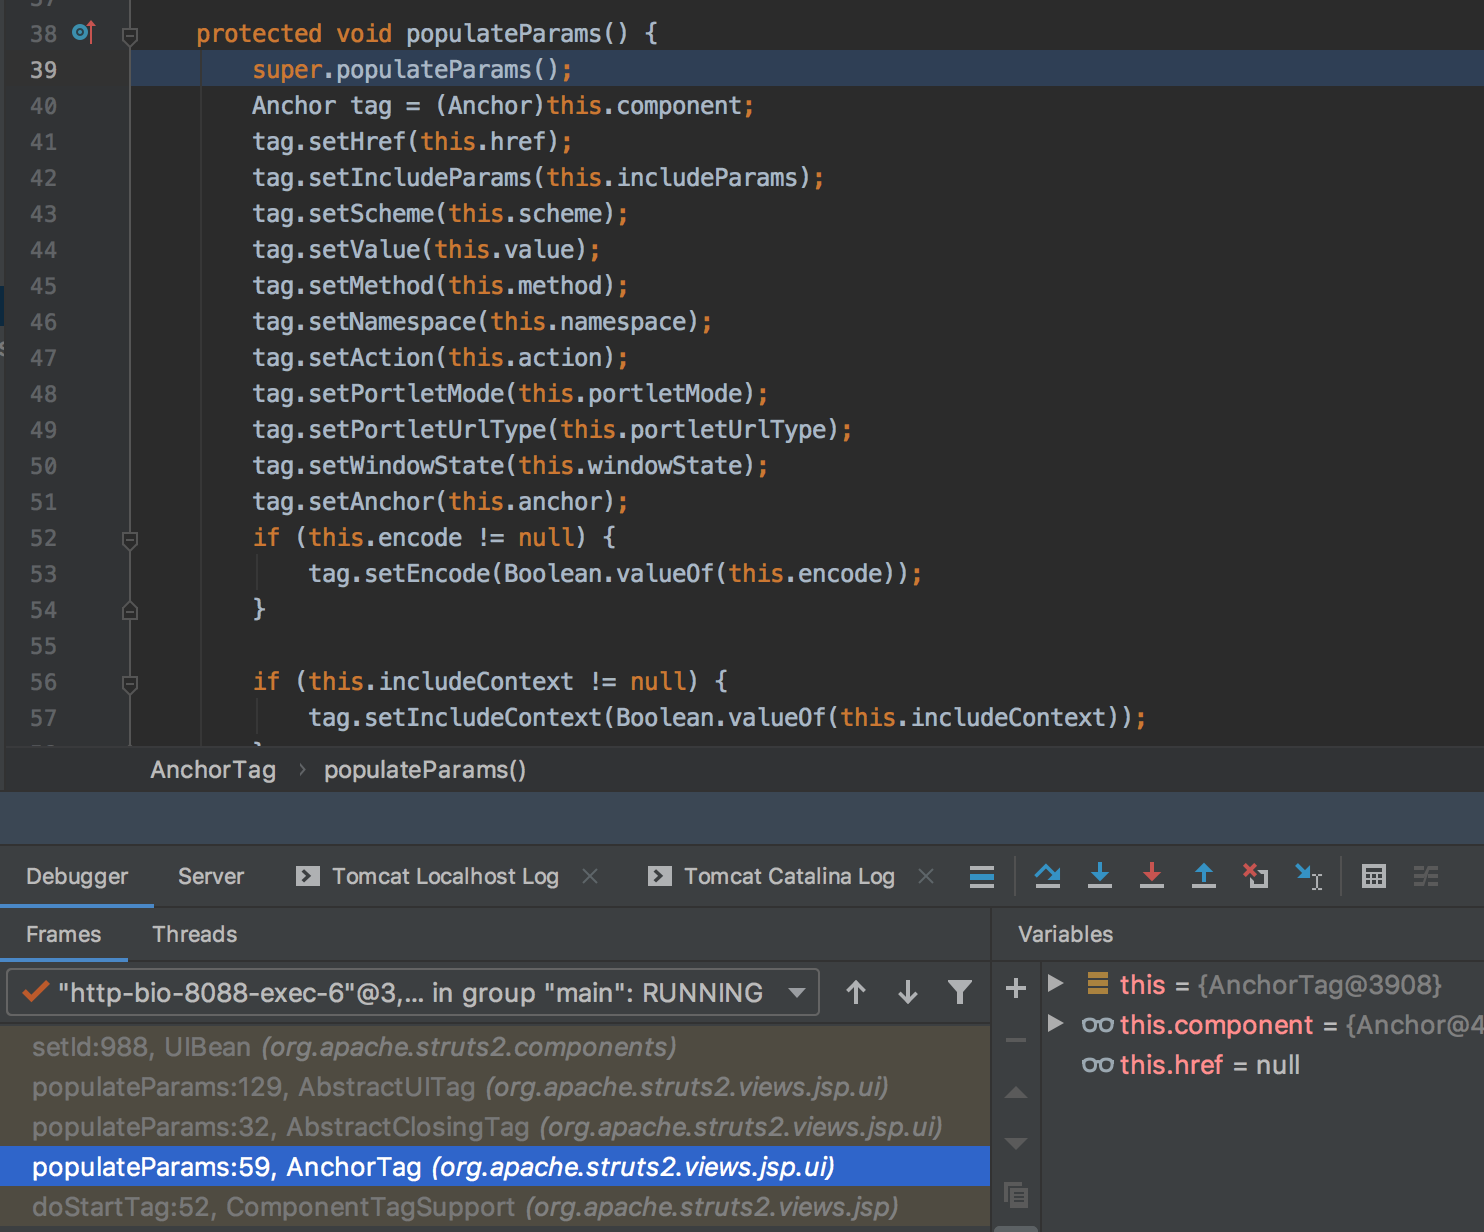Image resolution: width=1484 pixels, height=1232 pixels.
Task: Select the populateParams:32, AbstractClosingTag frame
Action: tap(495, 1127)
